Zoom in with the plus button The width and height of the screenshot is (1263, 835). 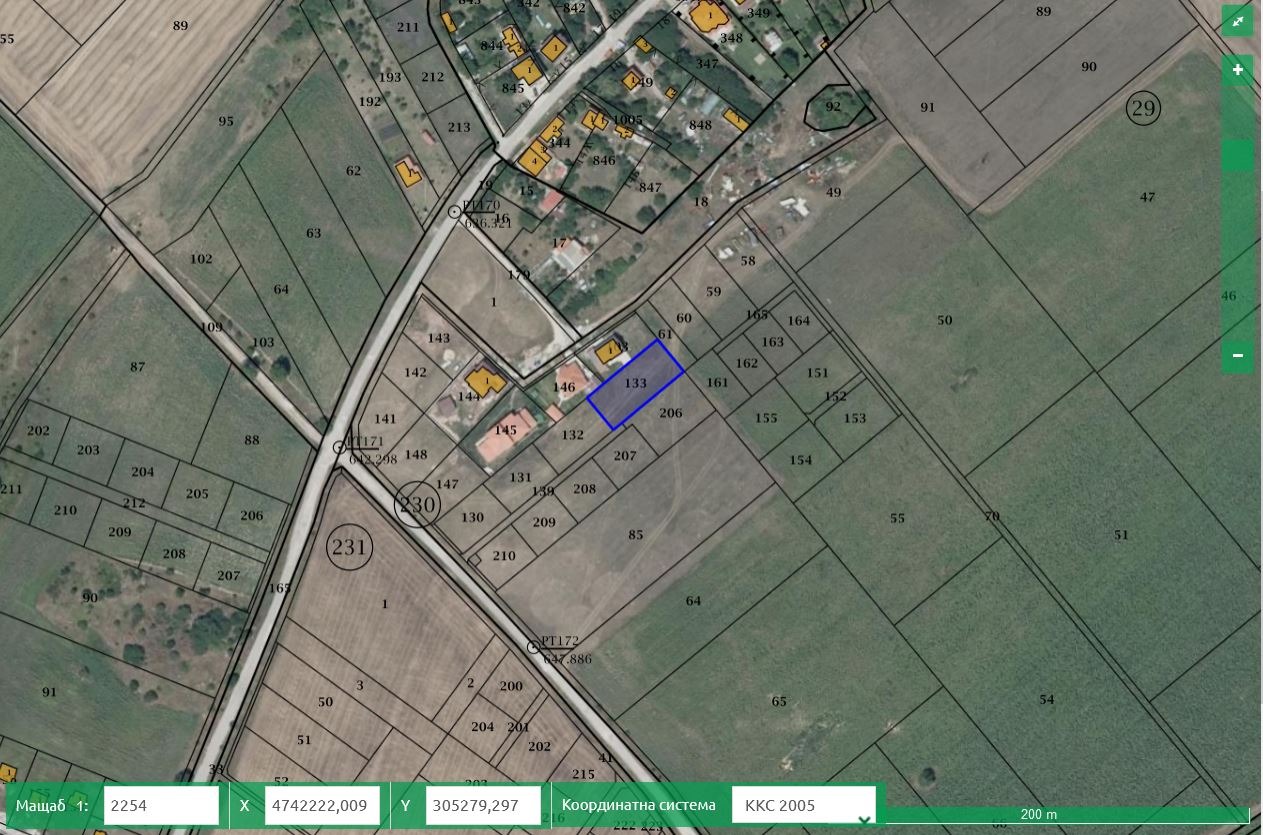[x=1237, y=70]
